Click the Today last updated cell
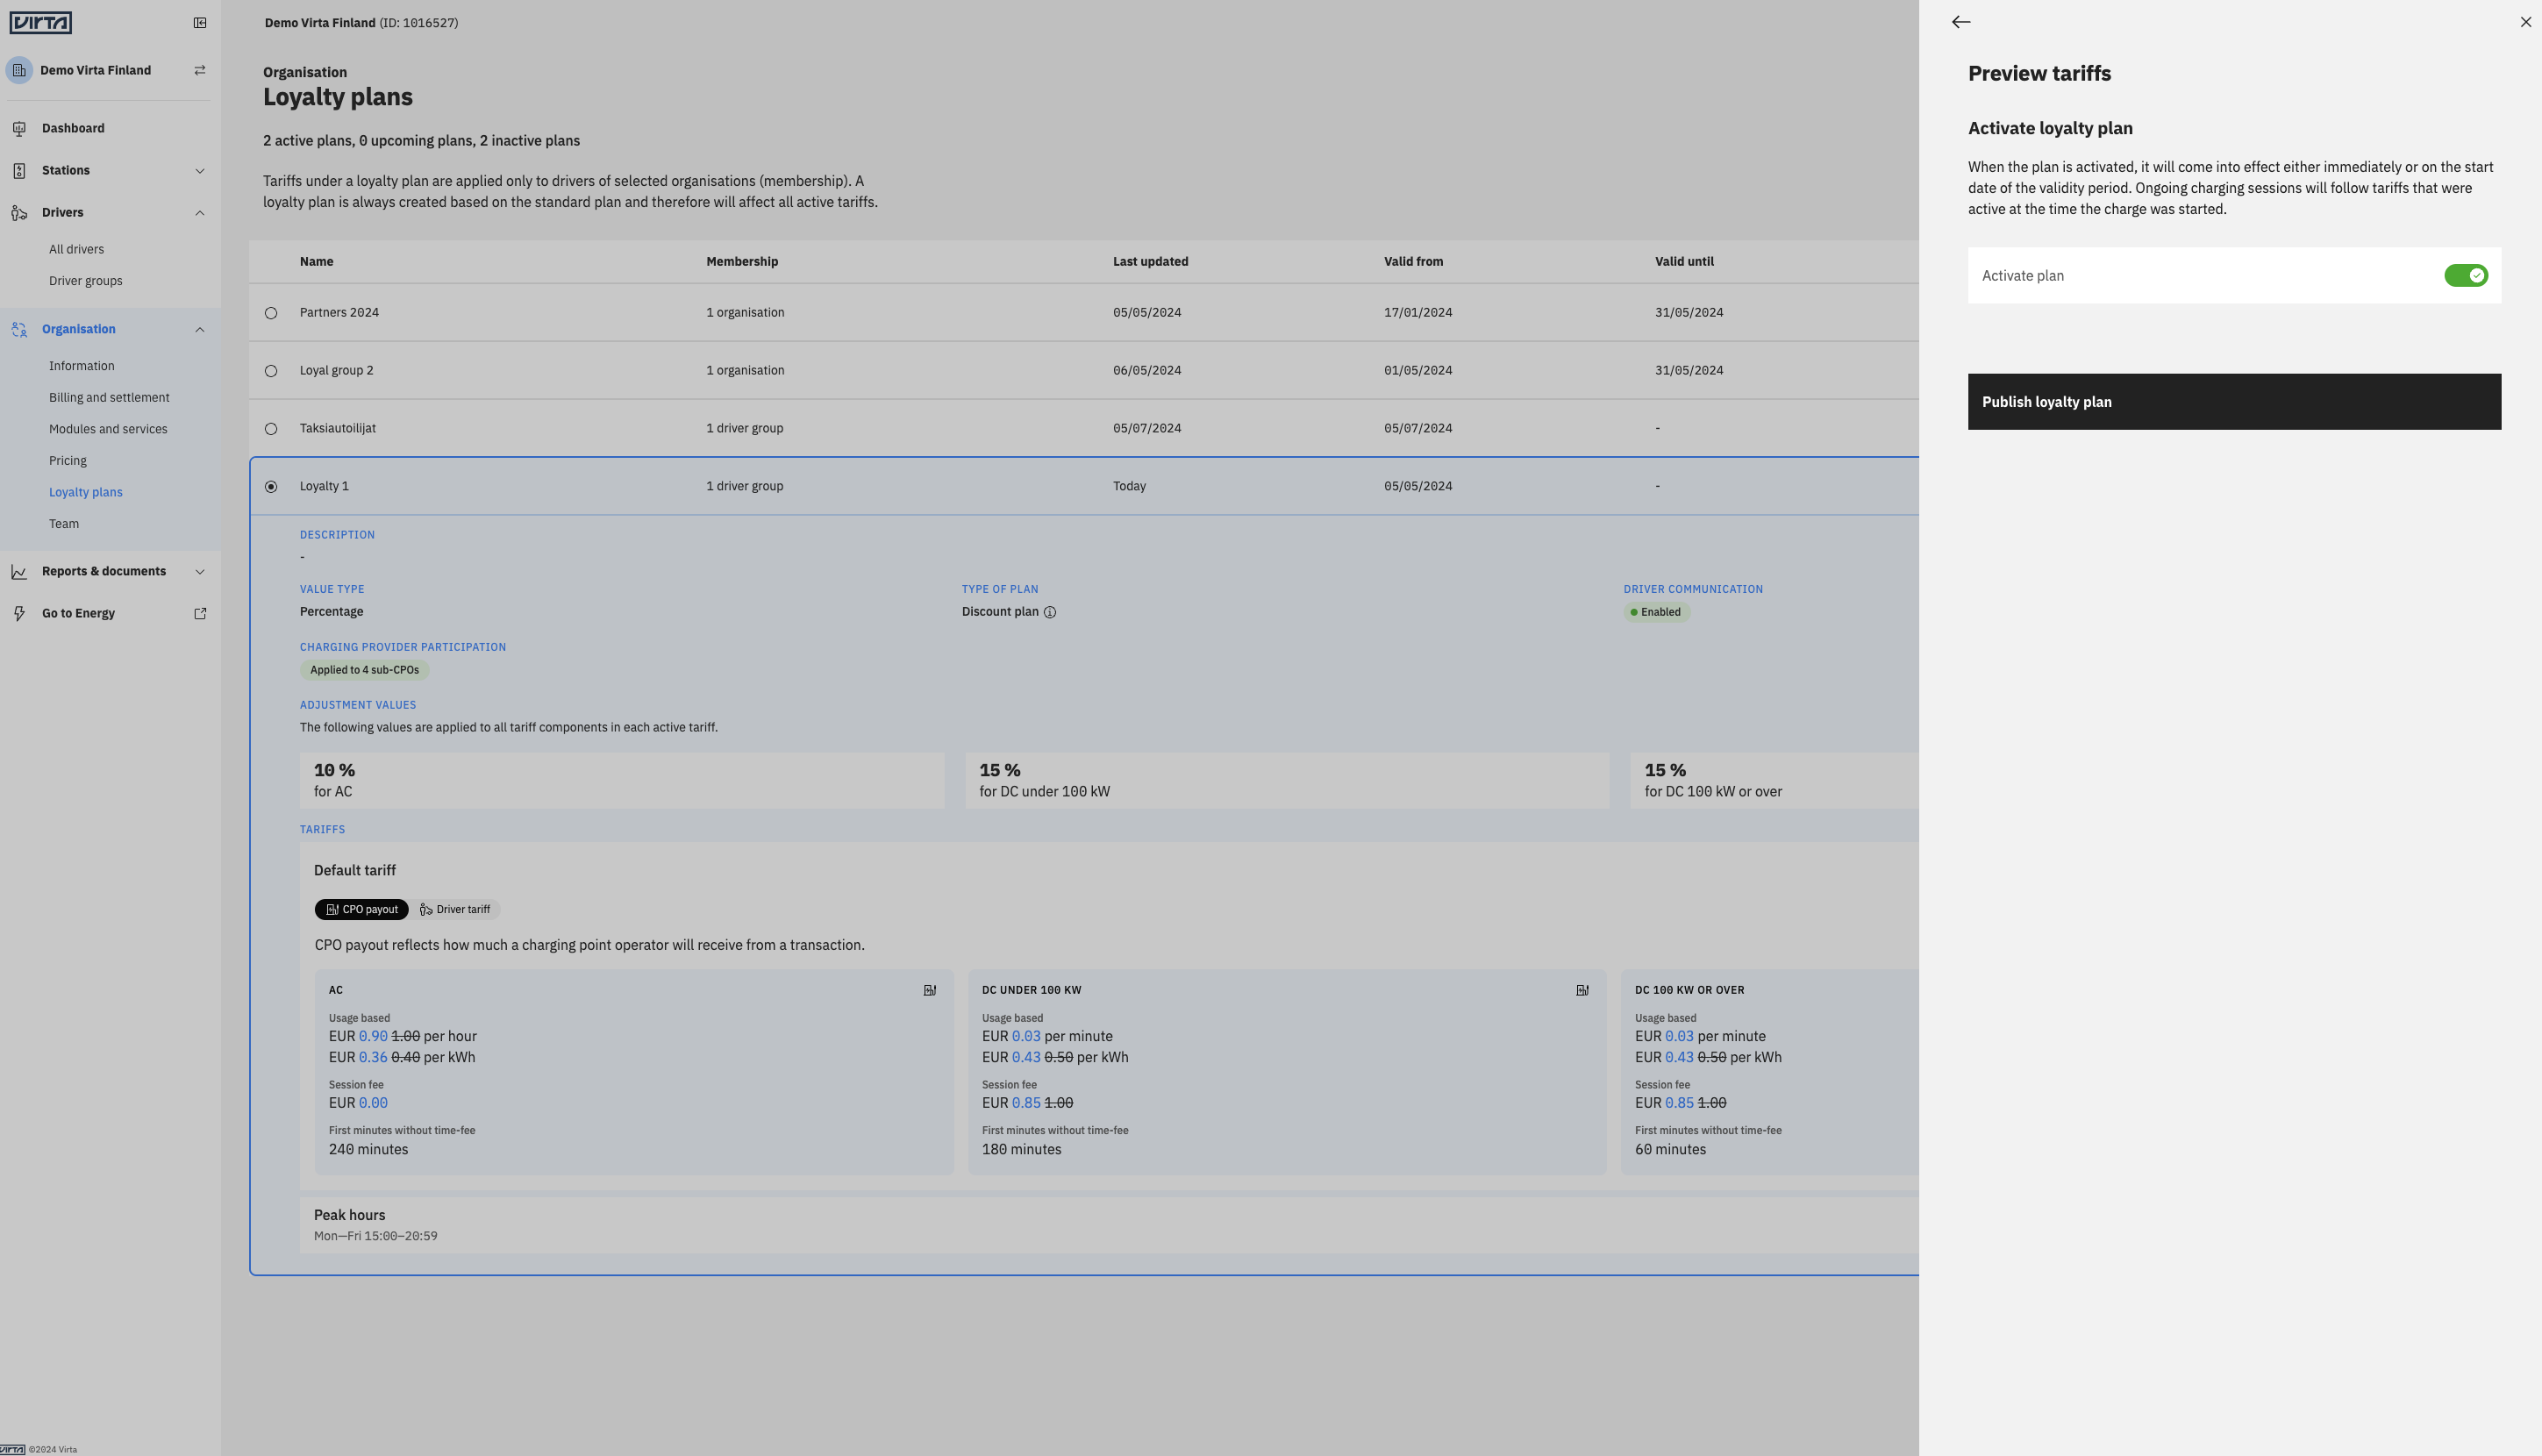This screenshot has width=2542, height=1456. 1129,486
